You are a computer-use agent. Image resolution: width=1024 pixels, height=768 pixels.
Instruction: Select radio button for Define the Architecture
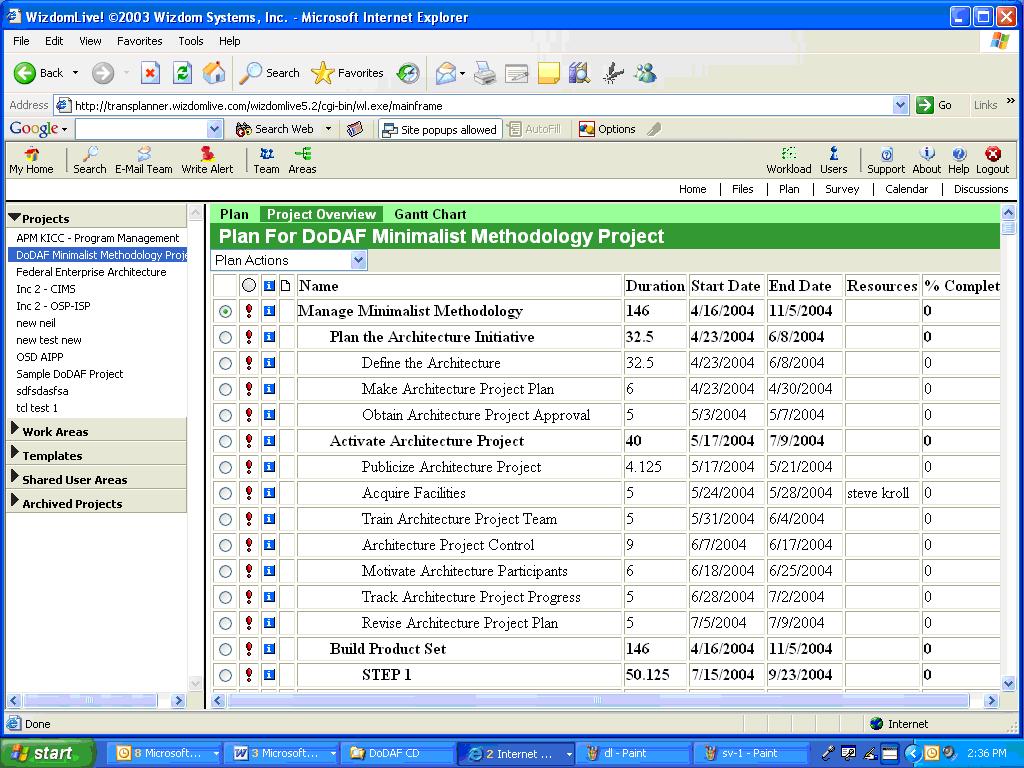[225, 363]
